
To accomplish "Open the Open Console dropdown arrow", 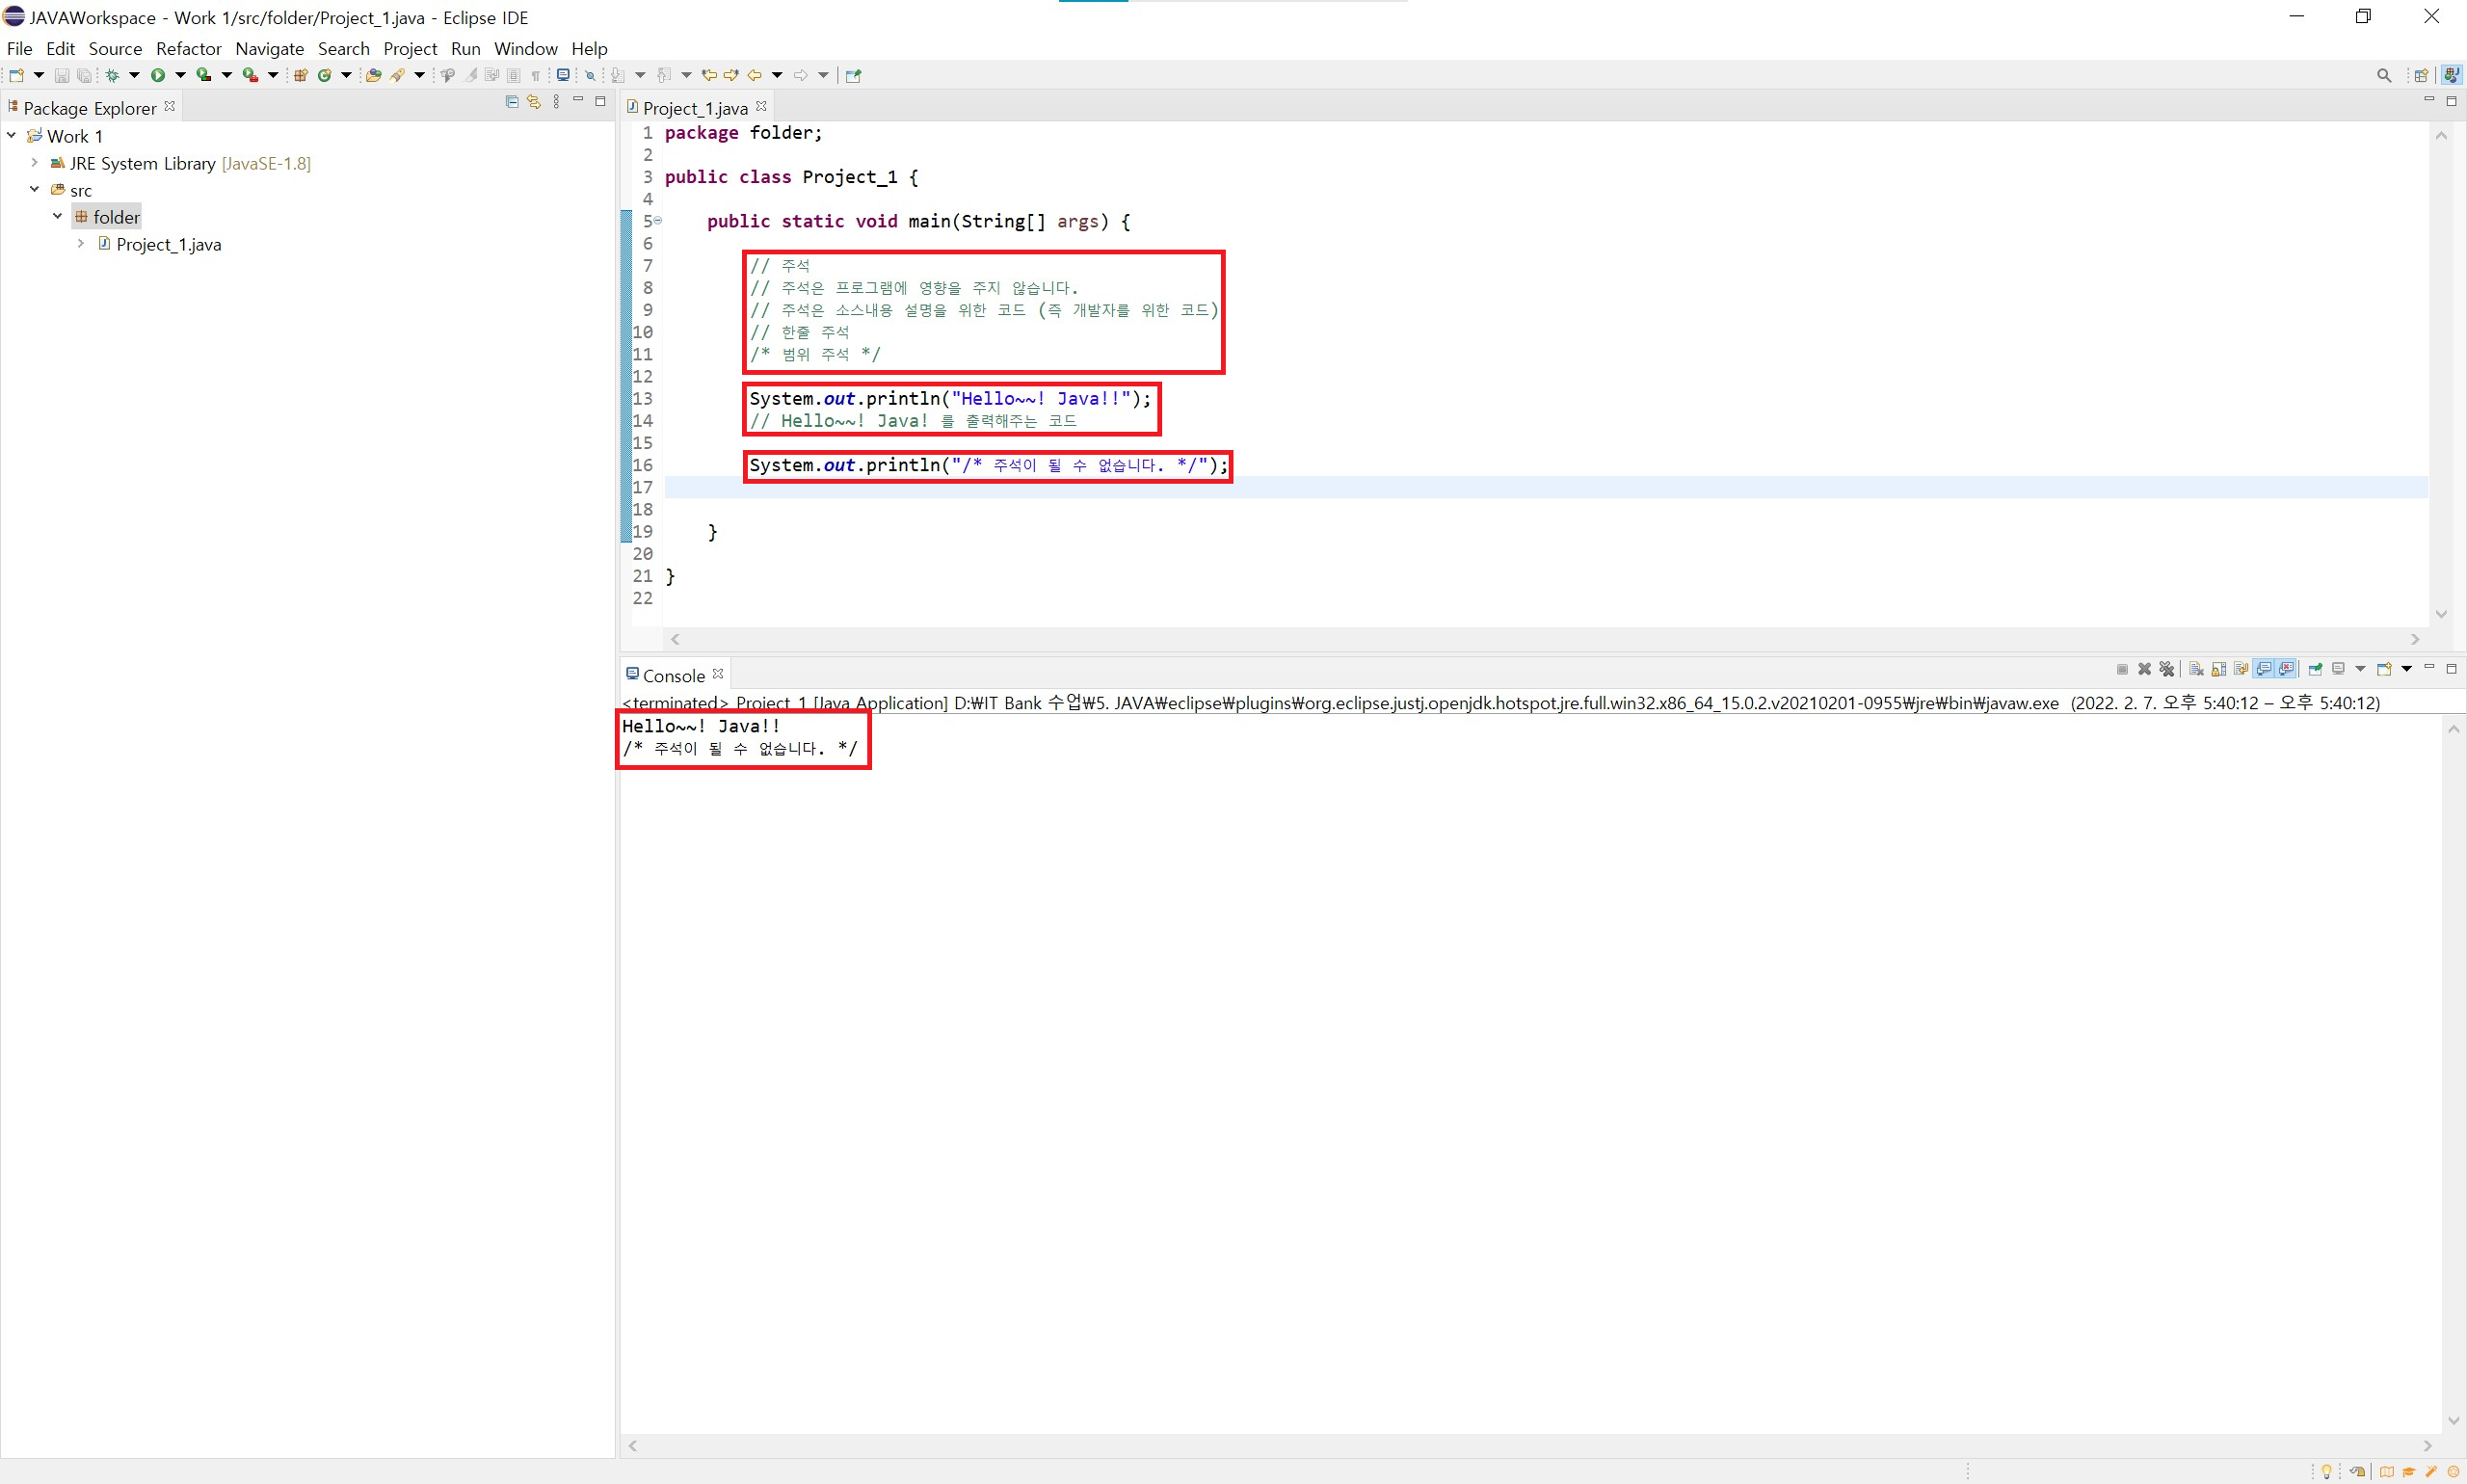I will (x=2407, y=669).
